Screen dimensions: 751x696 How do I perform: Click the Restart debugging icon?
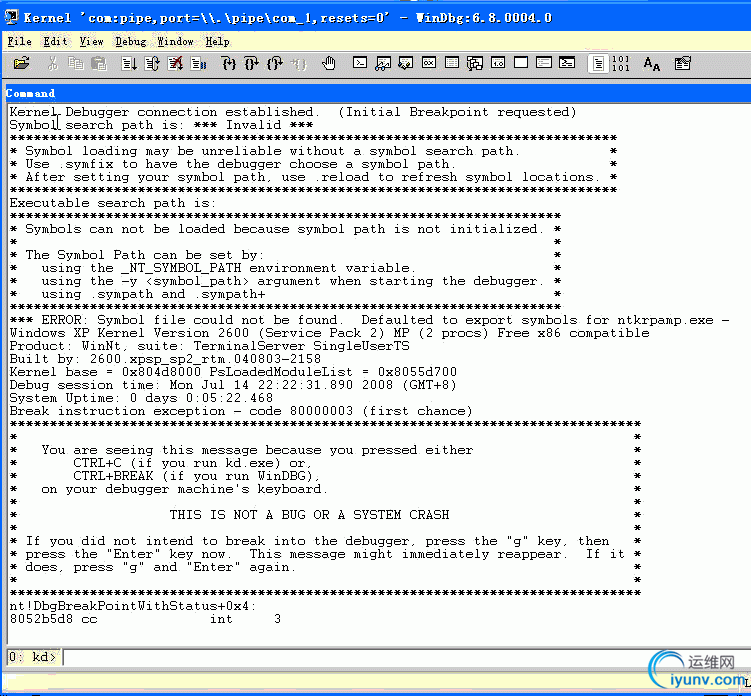pyautogui.click(x=152, y=63)
